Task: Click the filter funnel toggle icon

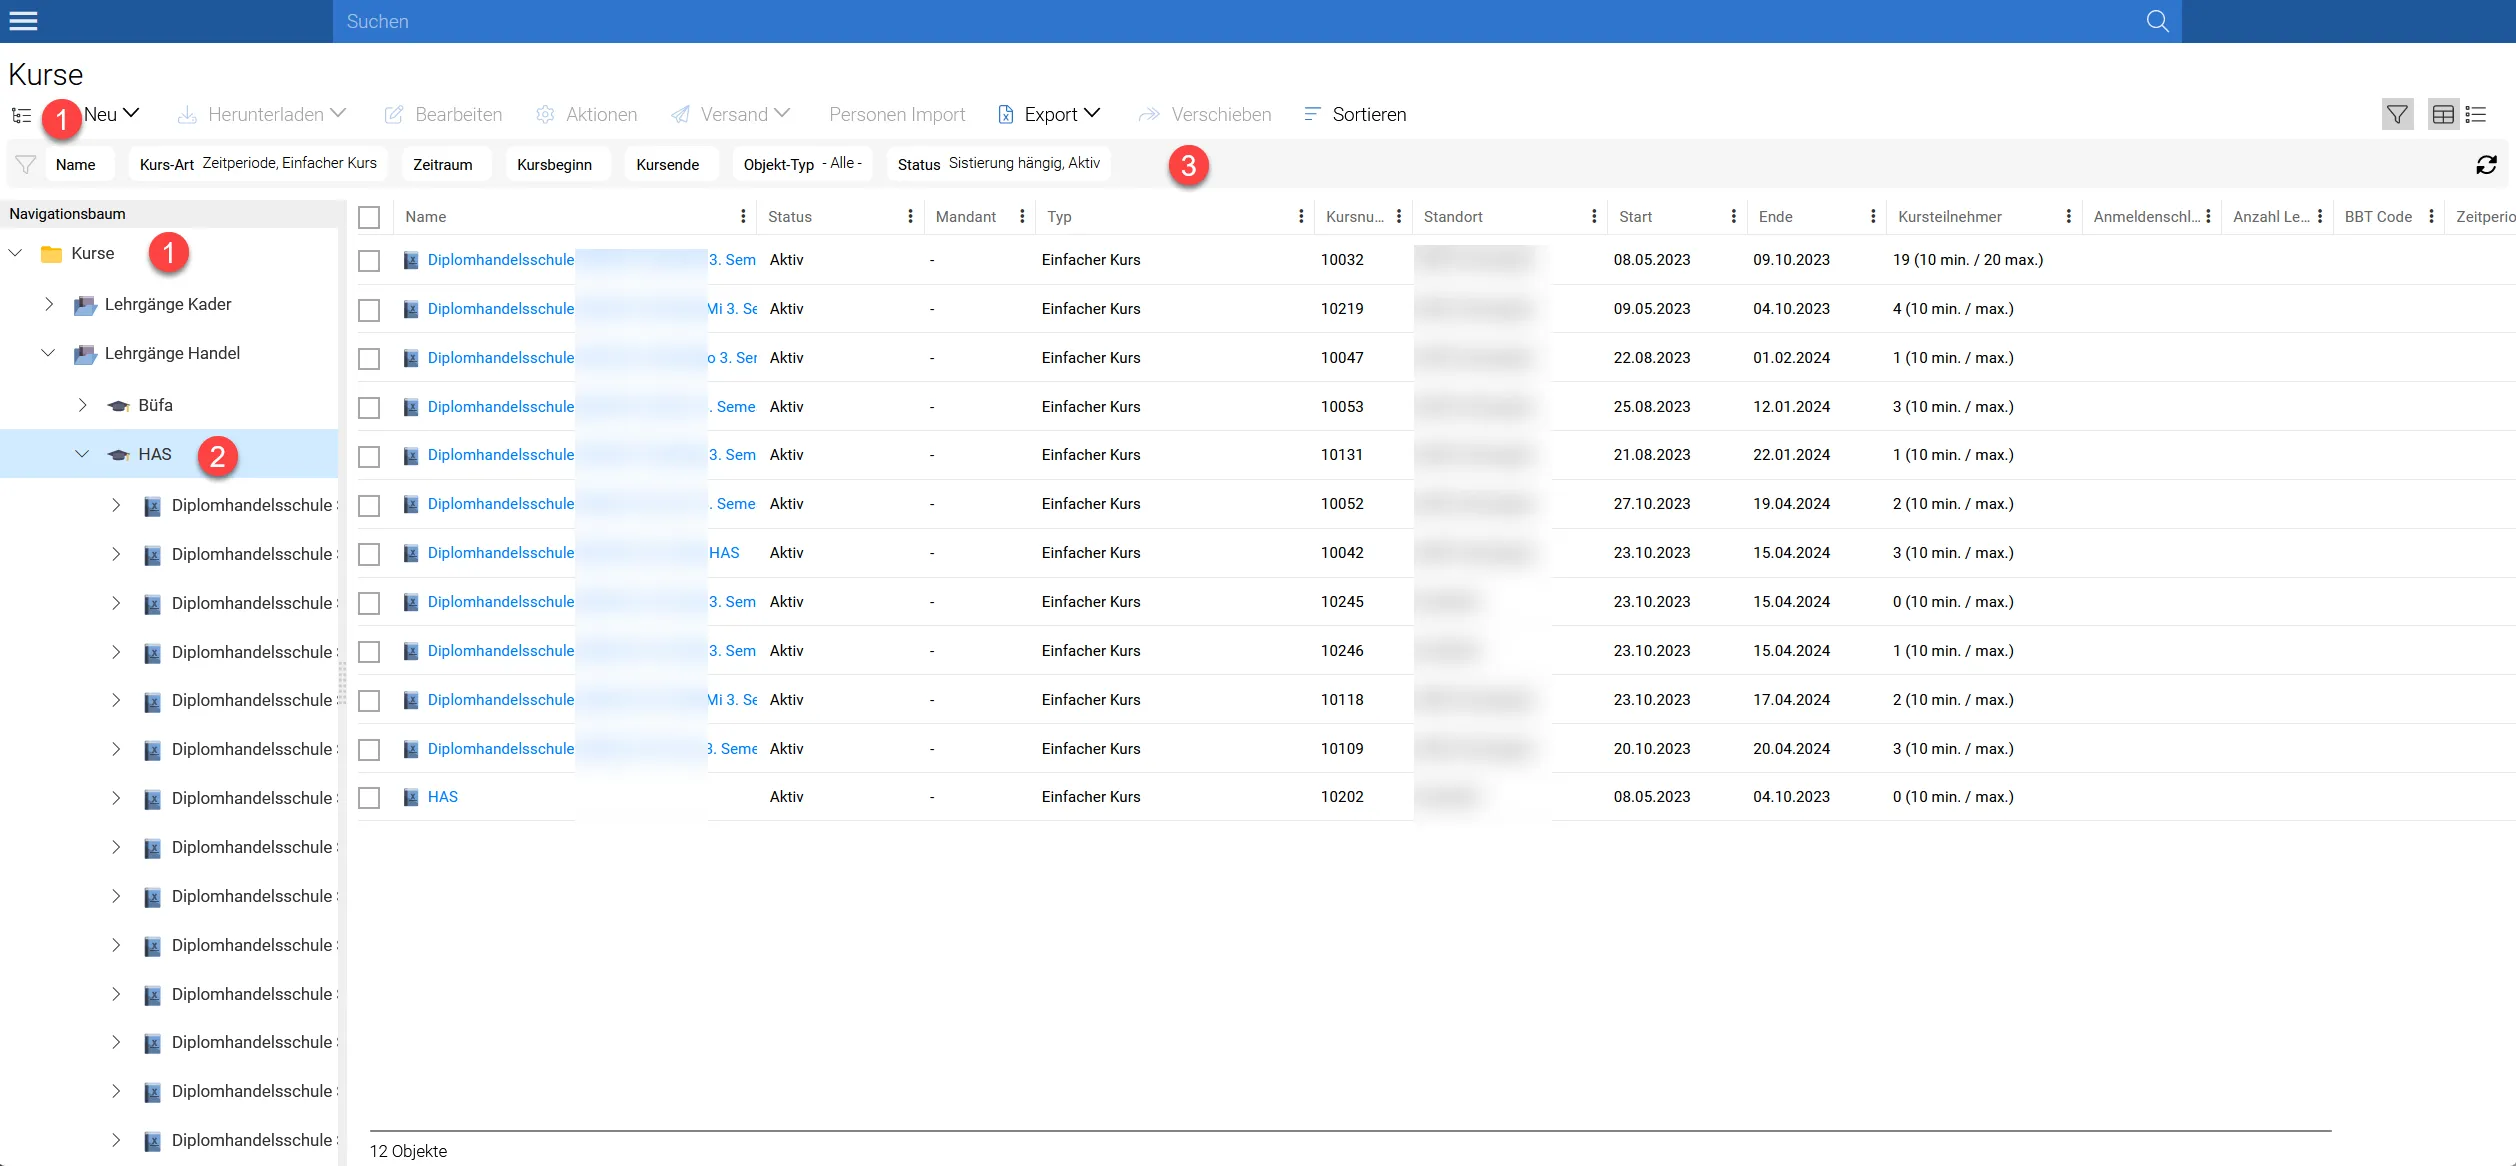Action: click(2397, 115)
